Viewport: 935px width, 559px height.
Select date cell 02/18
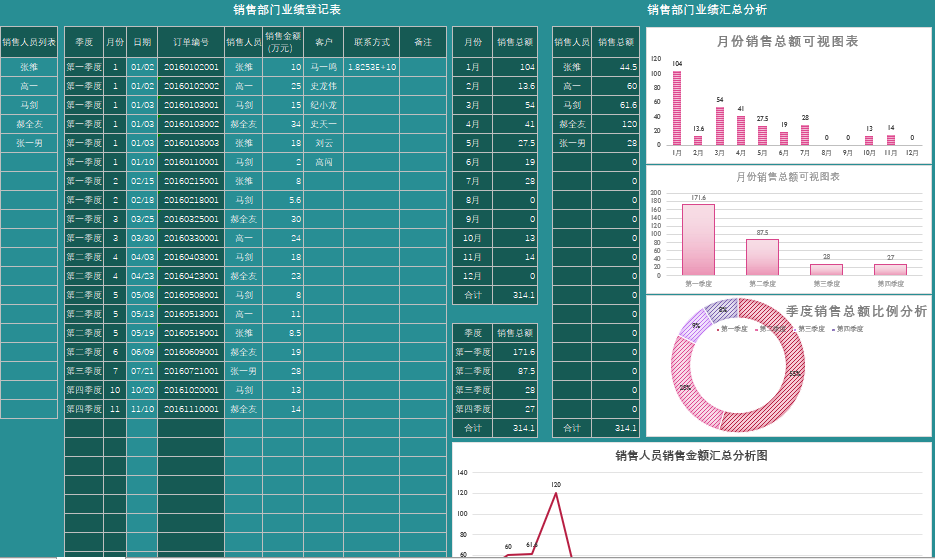(142, 200)
